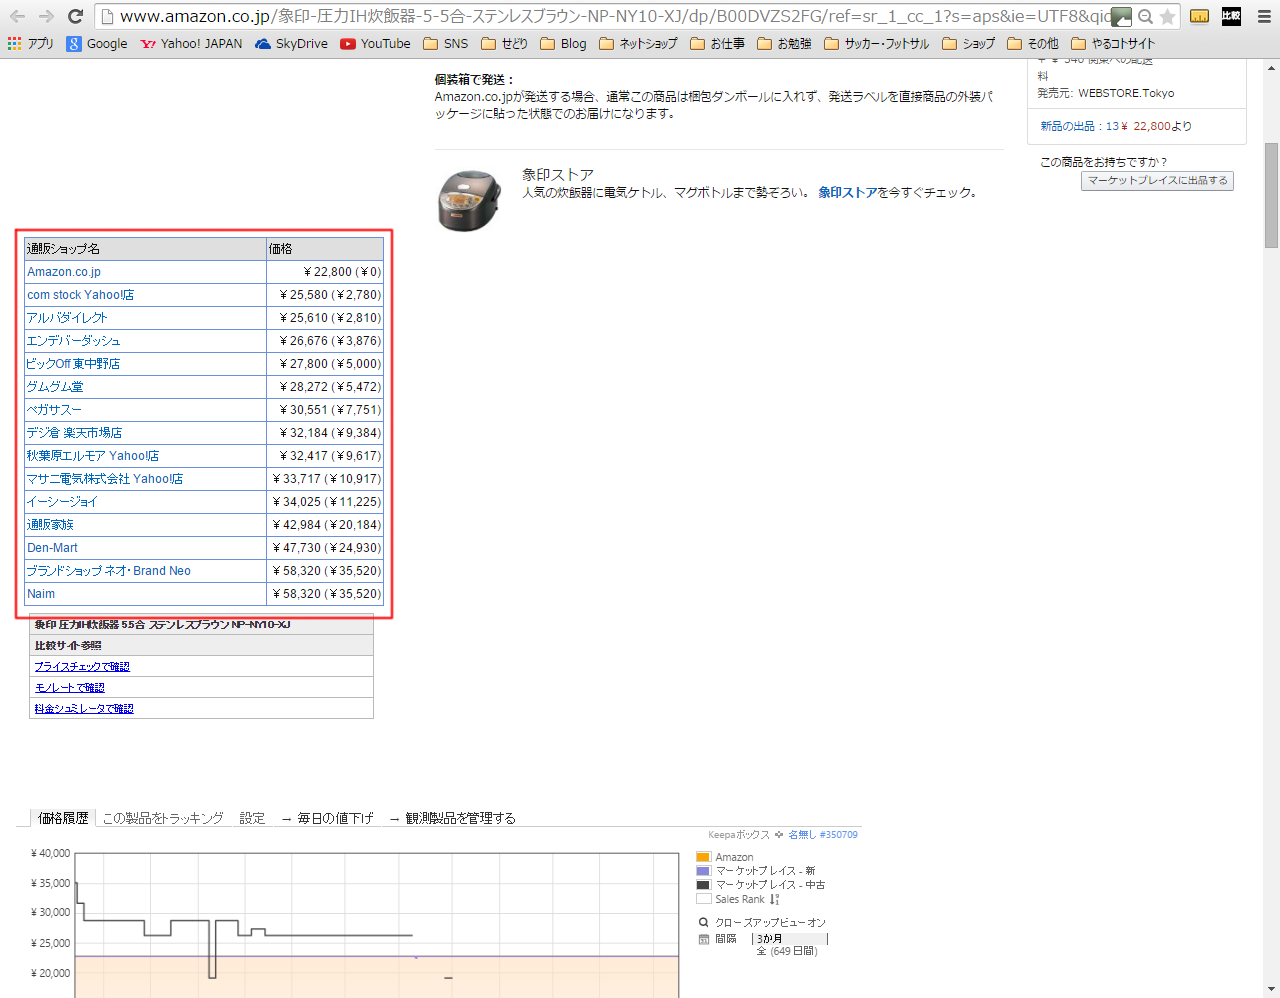The height and width of the screenshot is (998, 1280).
Task: Click プライスチェックで確認 link
Action: tap(82, 667)
